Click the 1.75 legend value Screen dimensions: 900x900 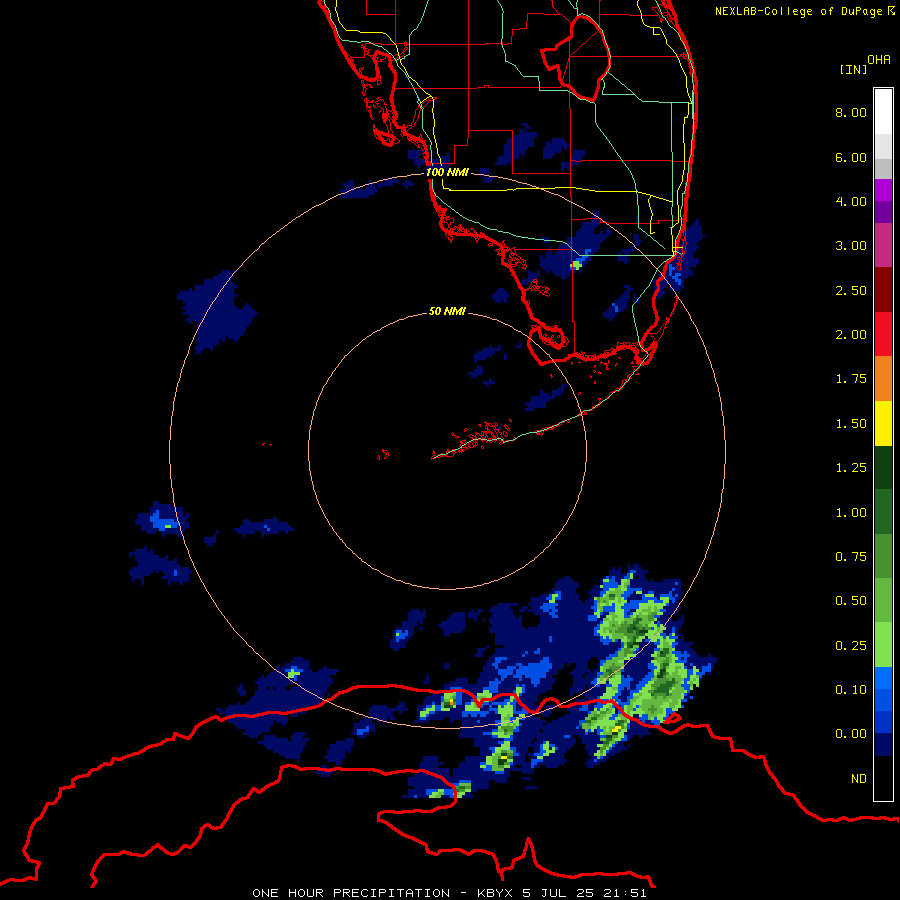(851, 379)
